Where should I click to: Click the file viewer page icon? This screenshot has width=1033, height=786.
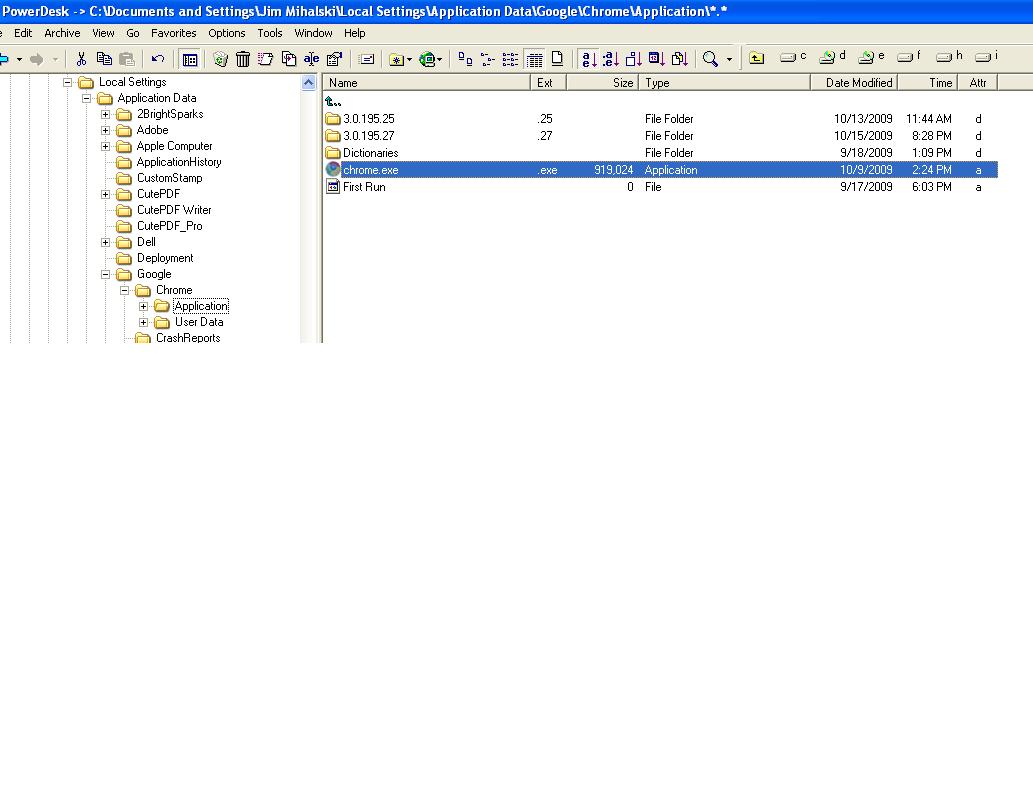557,59
